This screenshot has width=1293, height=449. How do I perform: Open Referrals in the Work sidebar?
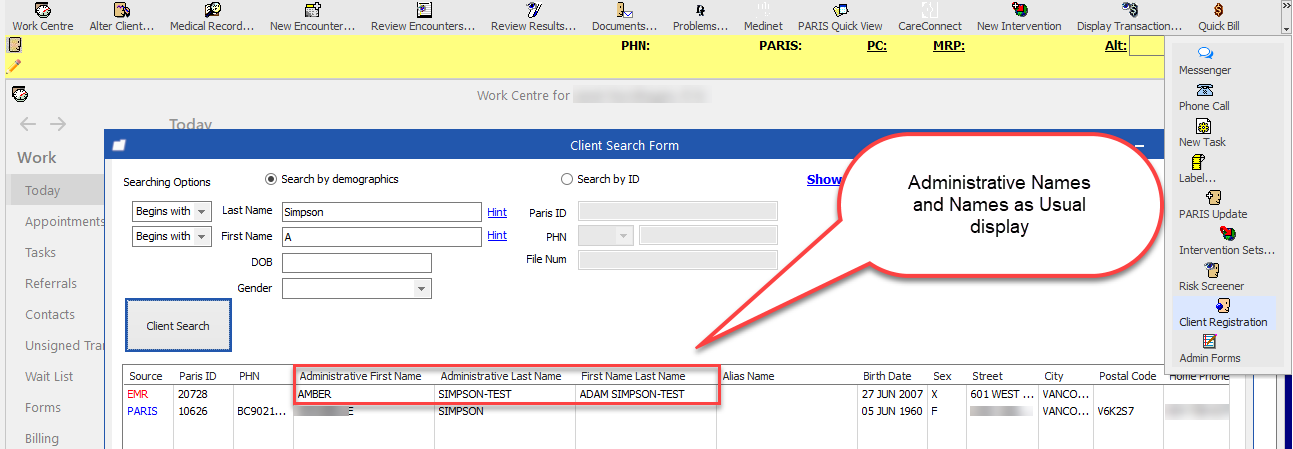(x=50, y=284)
